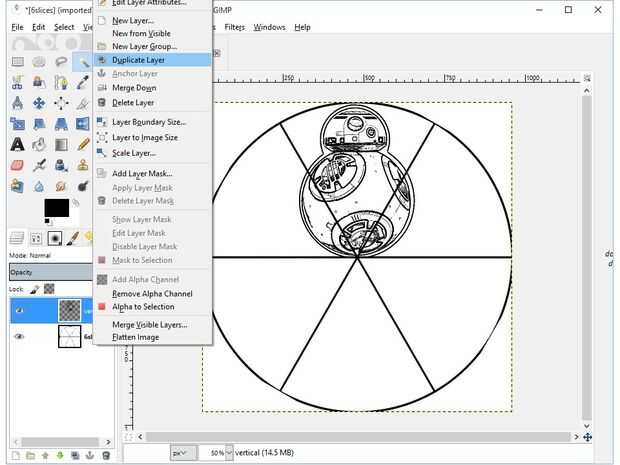Viewport: 620px width, 465px height.
Task: Select the Blend gradient tool
Action: pyautogui.click(x=60, y=145)
